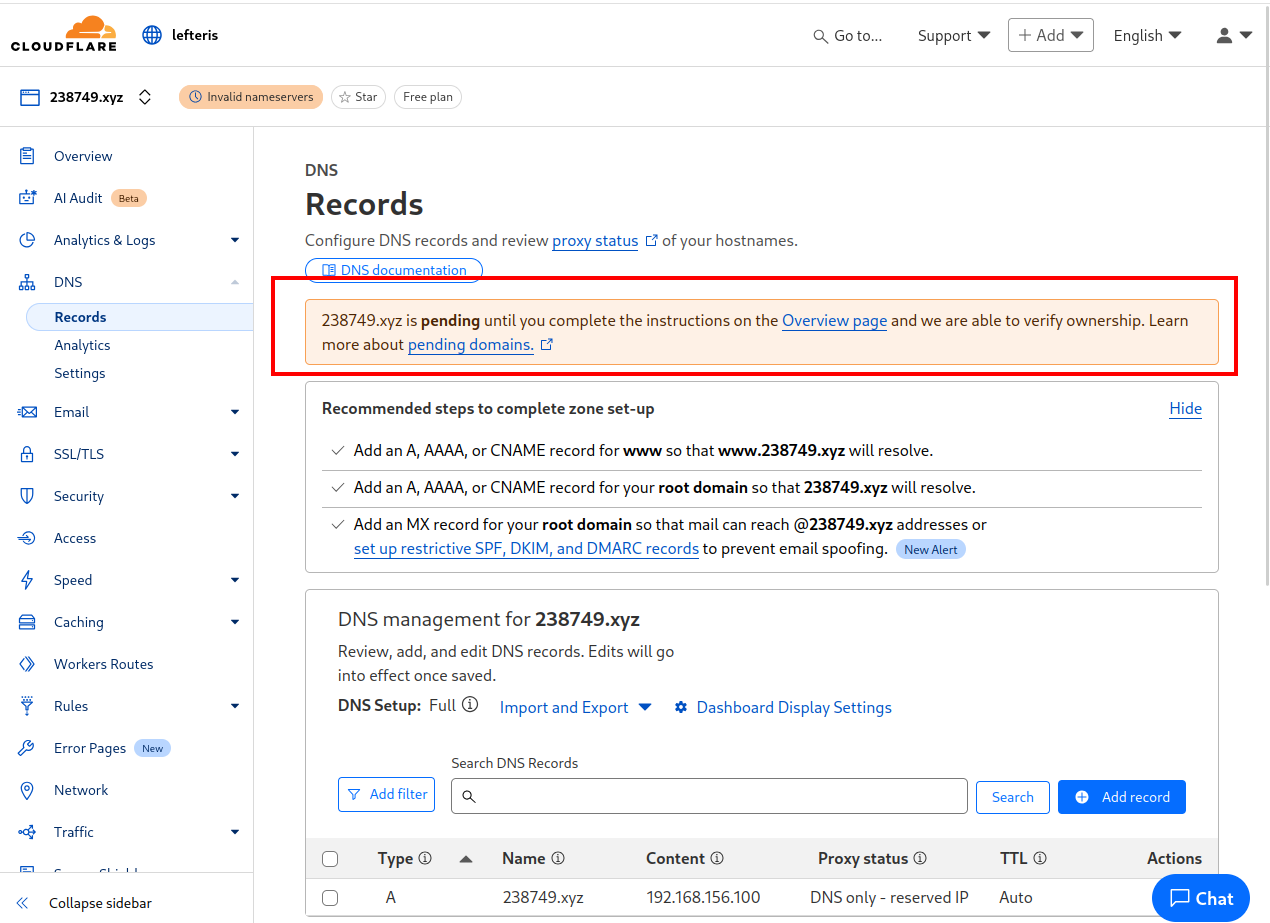Screen dimensions: 1270x923
Task: Expand the Rules sidebar section
Action: click(x=235, y=706)
